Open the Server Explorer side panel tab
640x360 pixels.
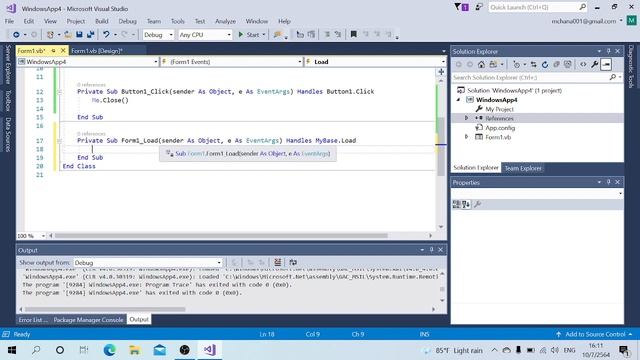click(x=8, y=64)
